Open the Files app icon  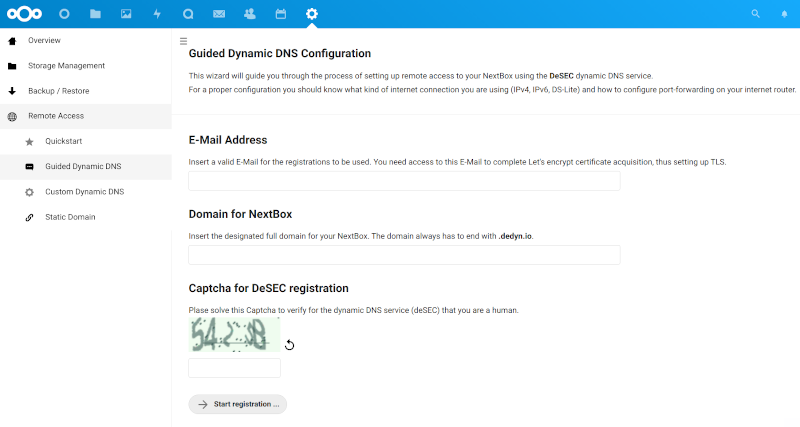click(95, 14)
